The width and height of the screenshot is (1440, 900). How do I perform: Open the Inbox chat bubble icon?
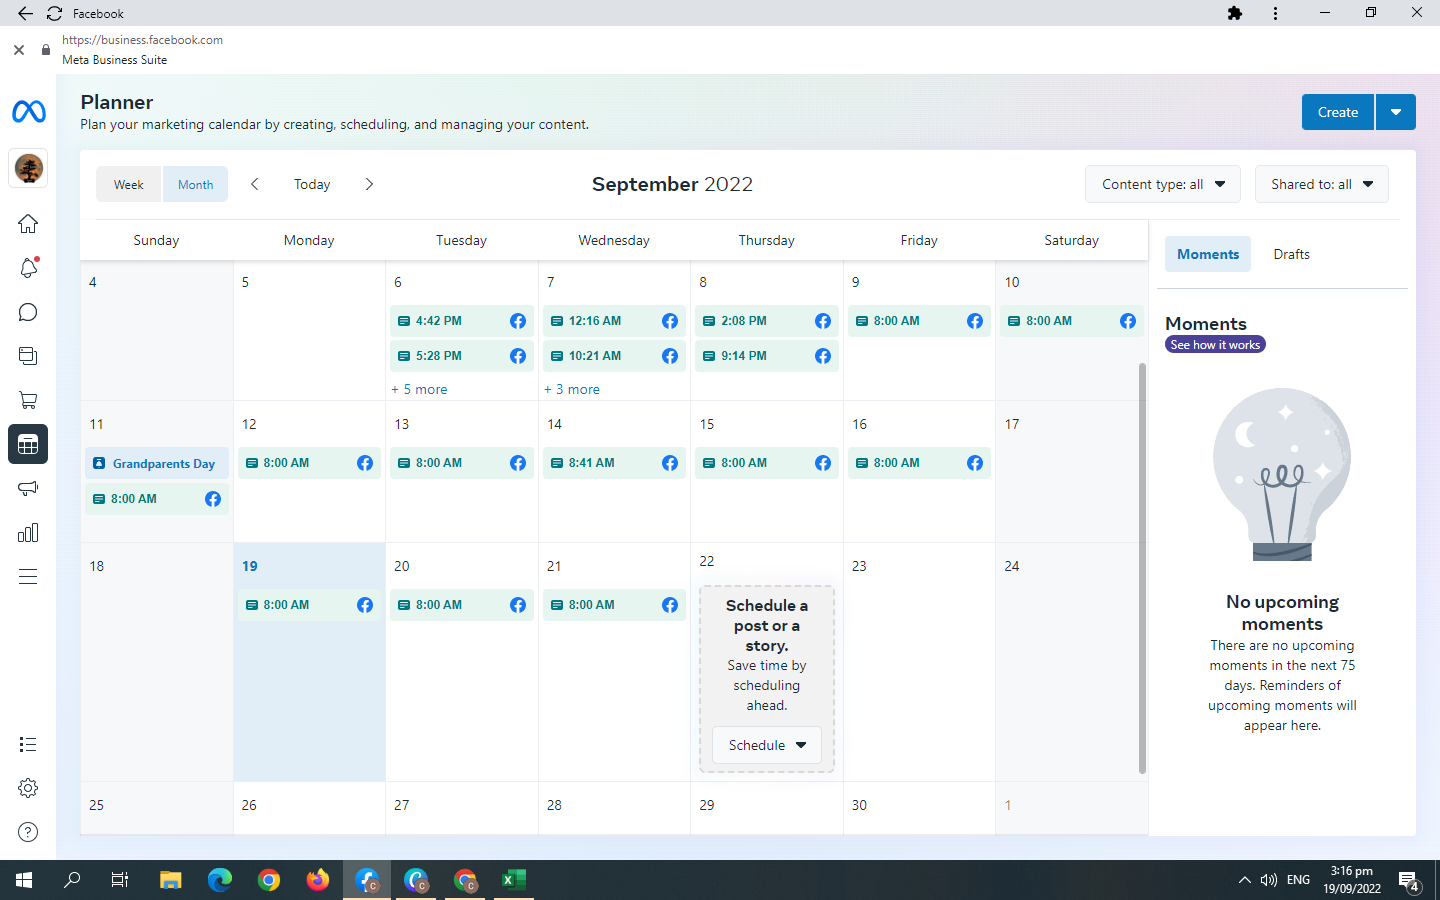pos(28,312)
